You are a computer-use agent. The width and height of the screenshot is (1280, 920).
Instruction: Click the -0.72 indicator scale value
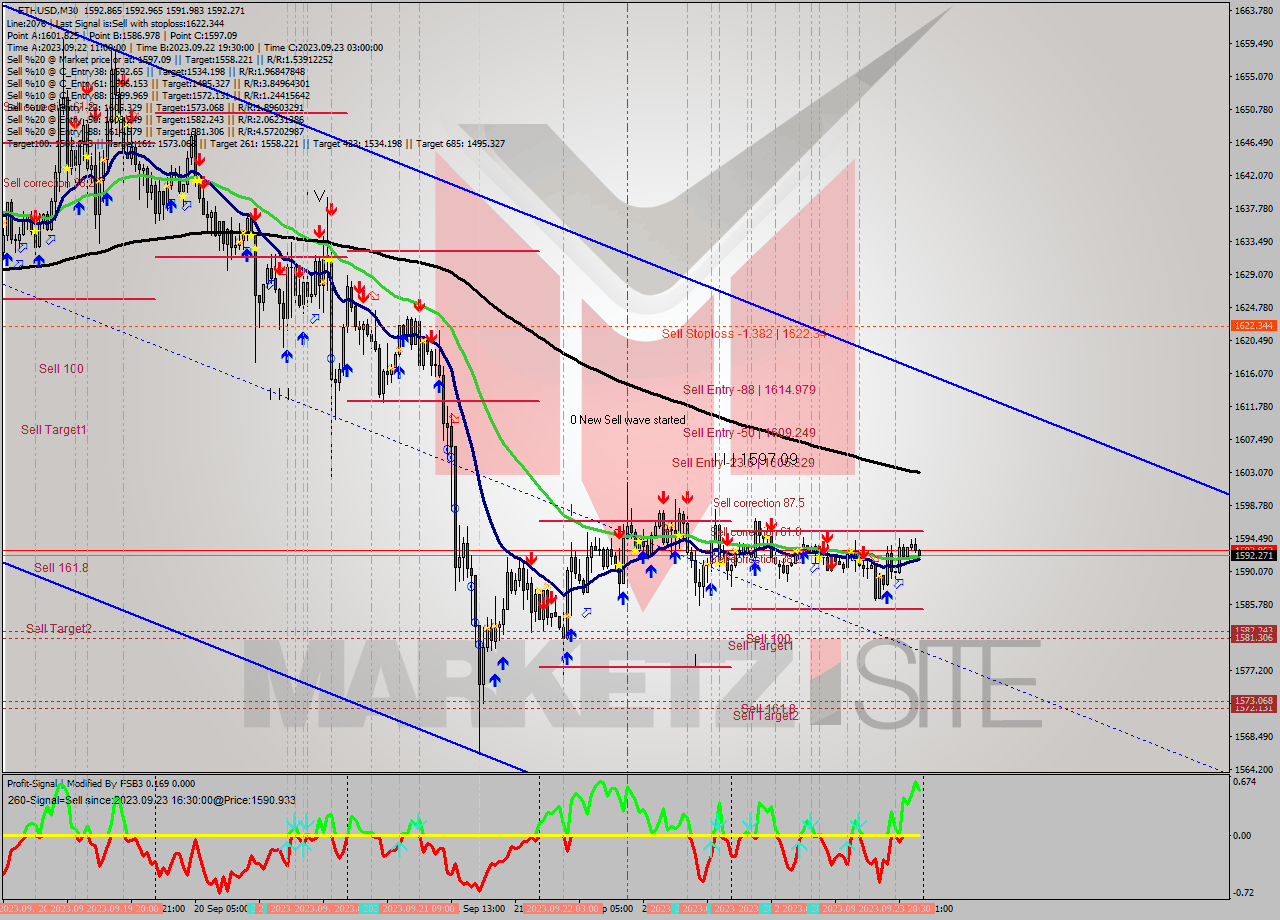pos(1245,892)
